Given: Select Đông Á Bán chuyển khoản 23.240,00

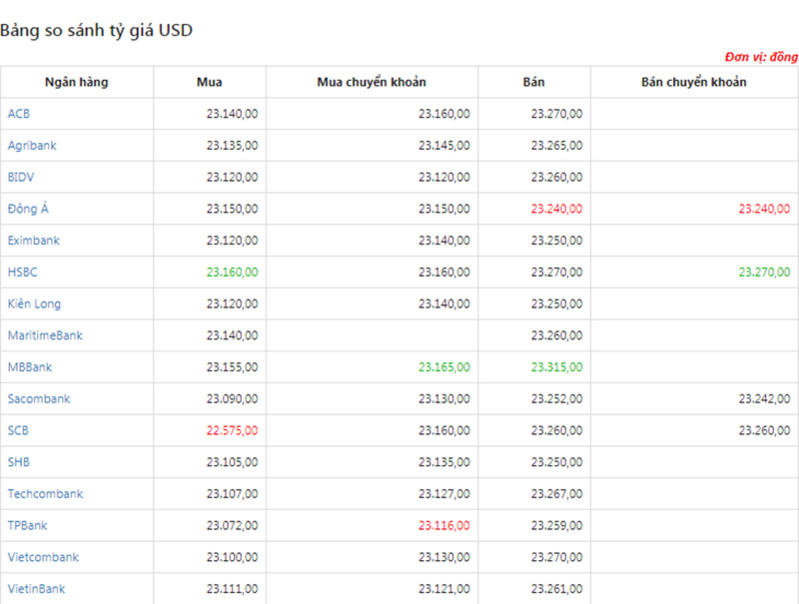Looking at the screenshot, I should [764, 208].
